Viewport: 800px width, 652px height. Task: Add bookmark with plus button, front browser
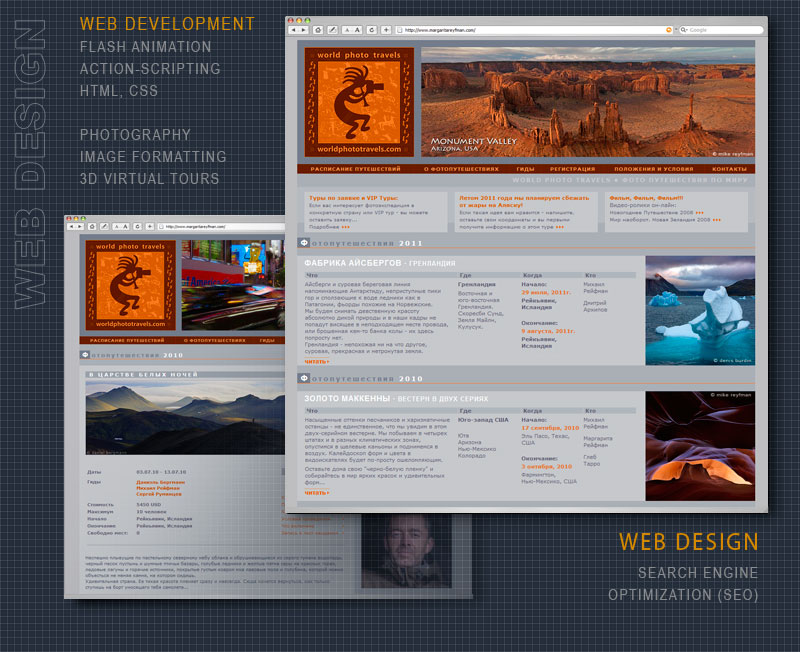tap(386, 30)
